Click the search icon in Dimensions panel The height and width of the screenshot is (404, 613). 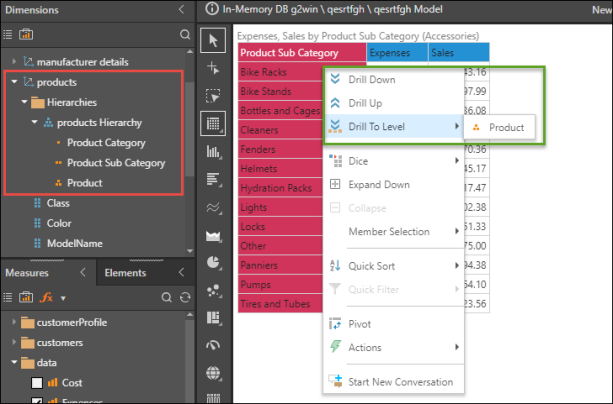[185, 34]
